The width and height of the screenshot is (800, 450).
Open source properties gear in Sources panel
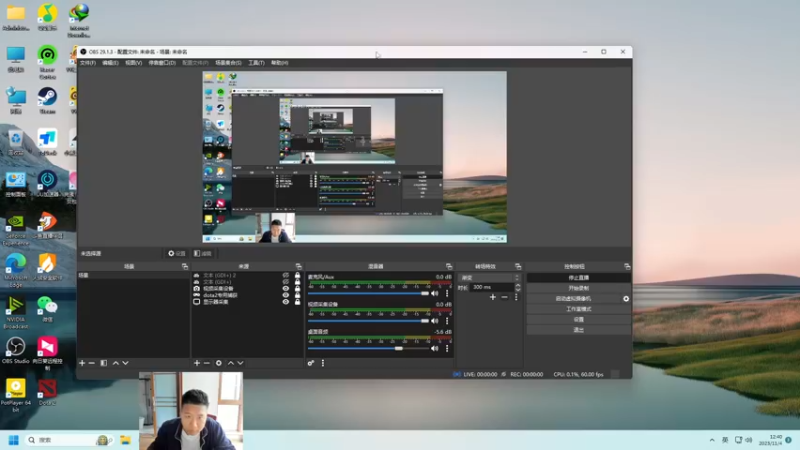click(219, 363)
